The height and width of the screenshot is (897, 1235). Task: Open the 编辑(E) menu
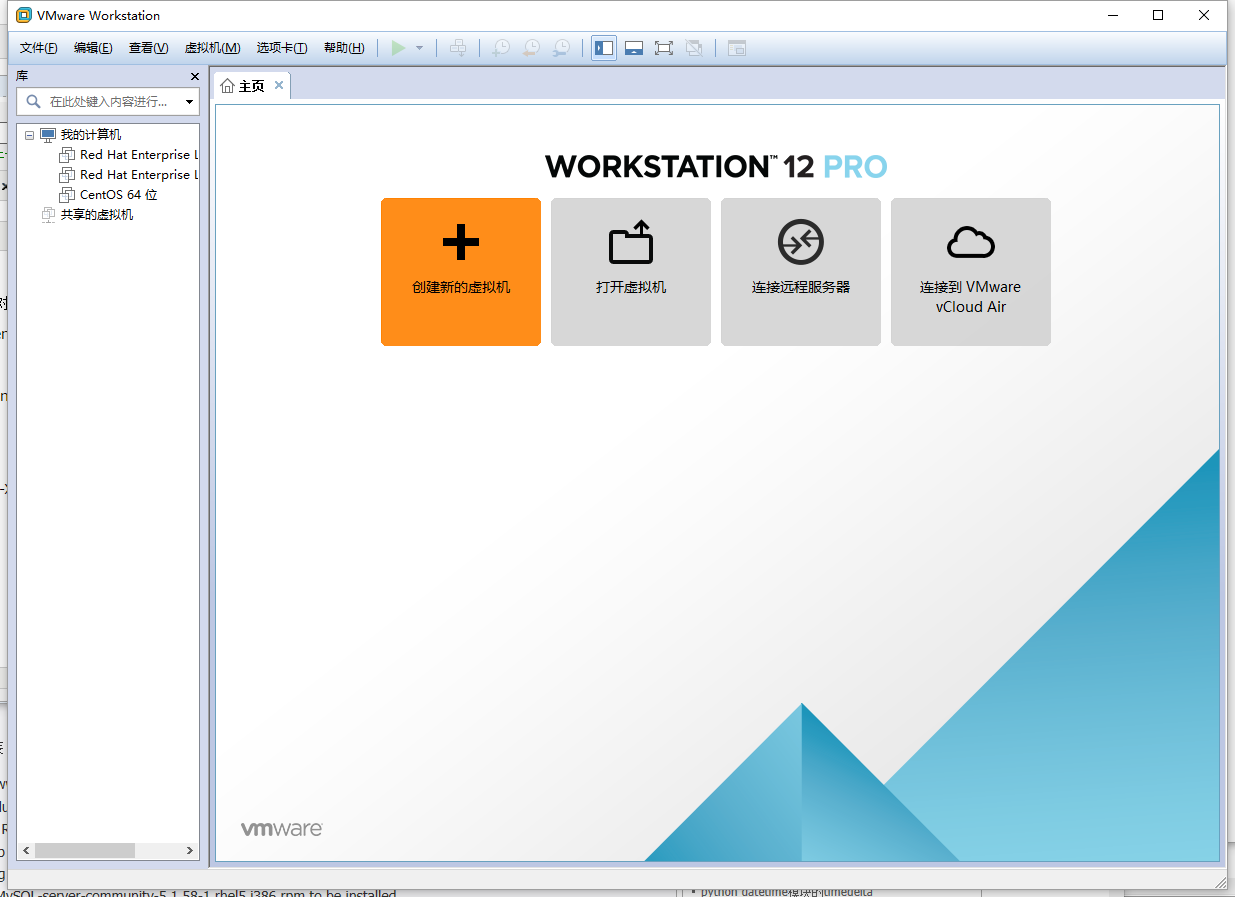(93, 48)
